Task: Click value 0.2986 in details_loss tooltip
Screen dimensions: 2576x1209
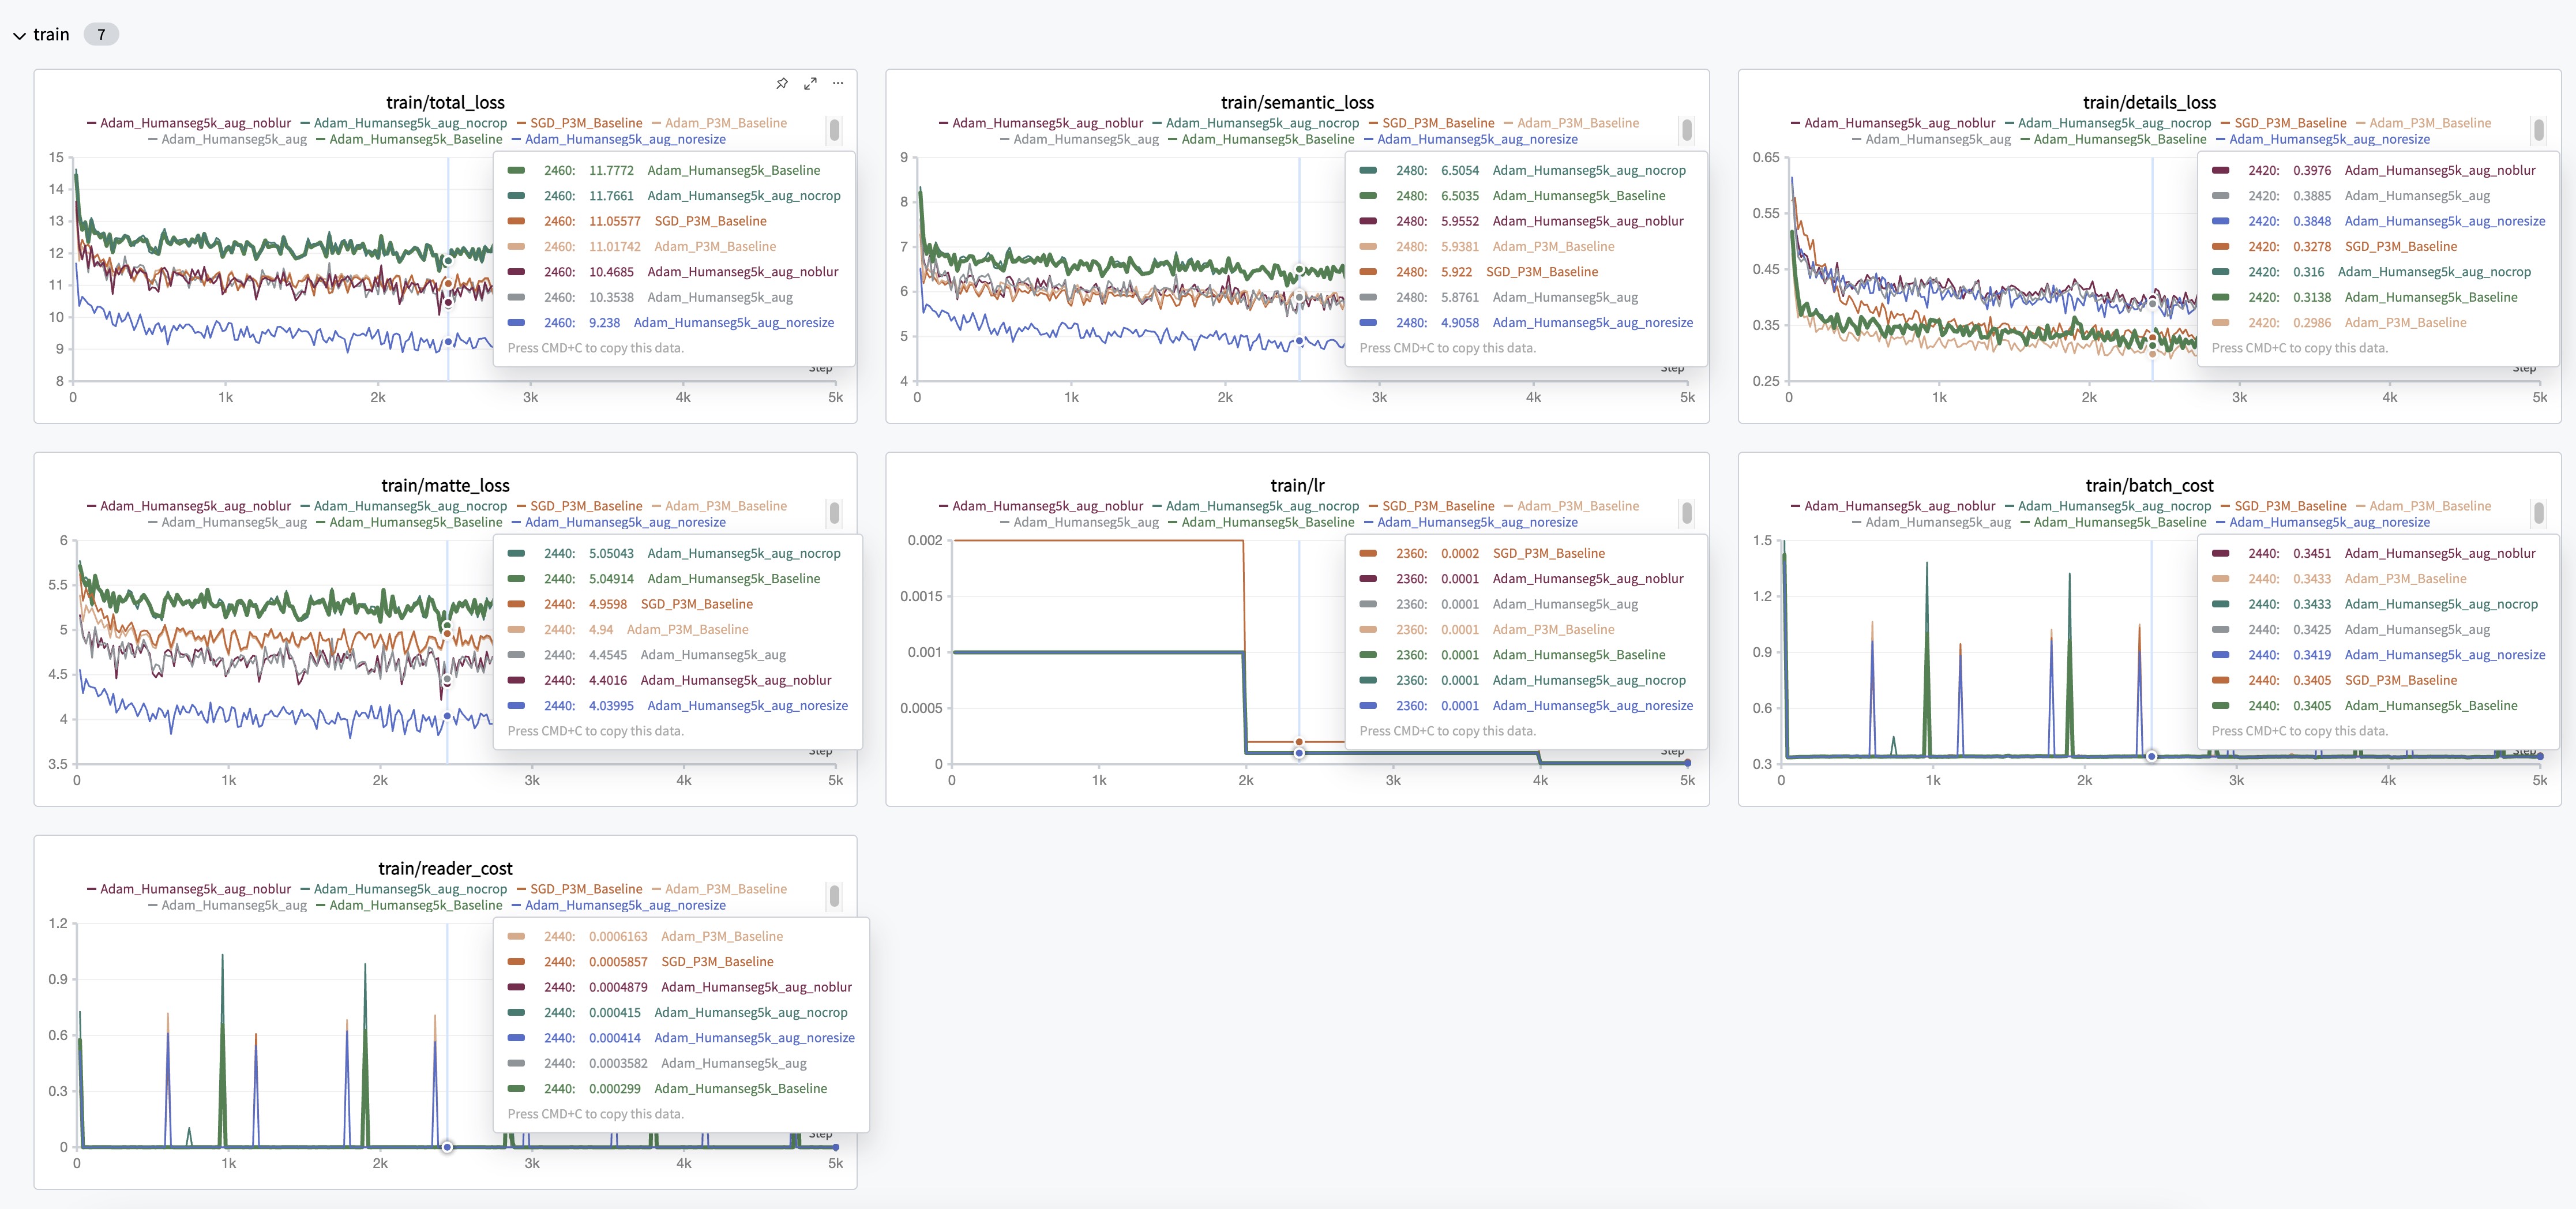Action: 2311,322
